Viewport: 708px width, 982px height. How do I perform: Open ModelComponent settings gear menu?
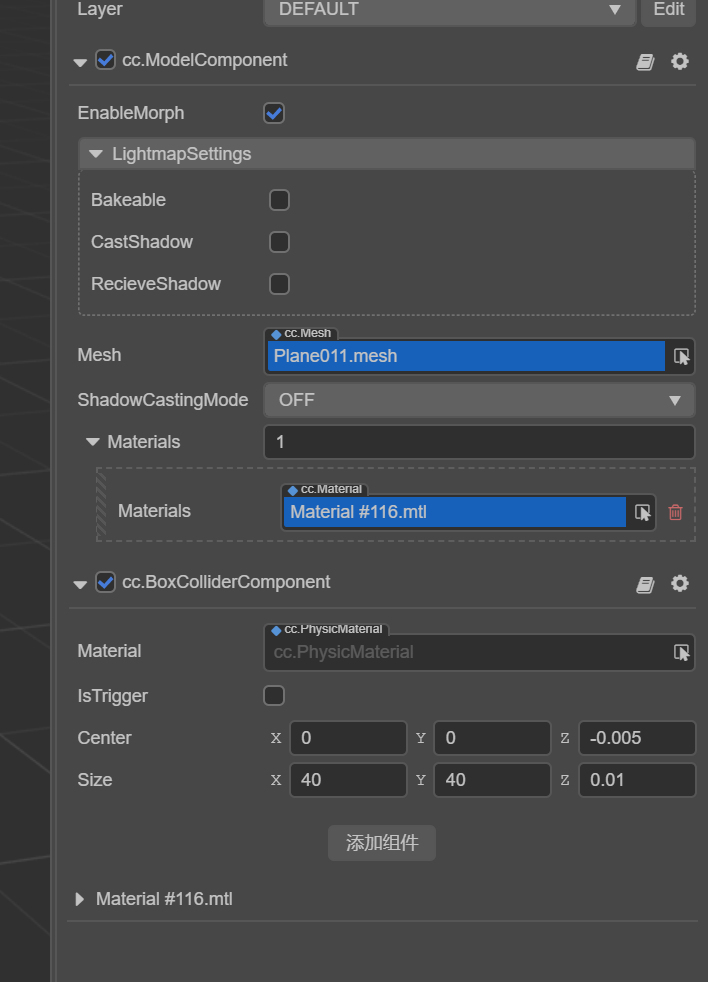pos(680,62)
